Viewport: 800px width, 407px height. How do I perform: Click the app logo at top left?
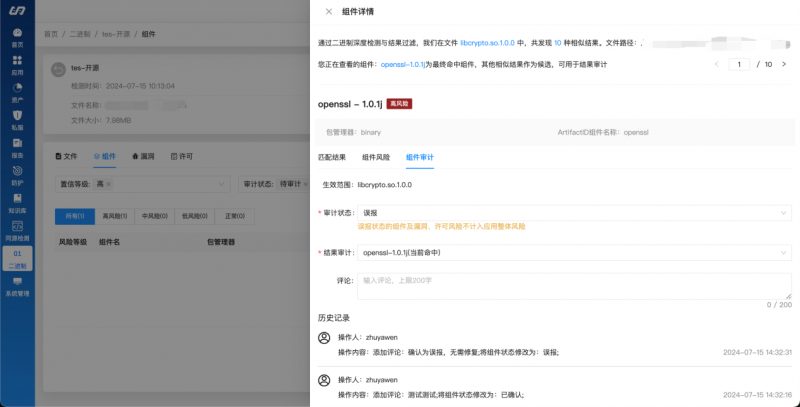point(17,11)
